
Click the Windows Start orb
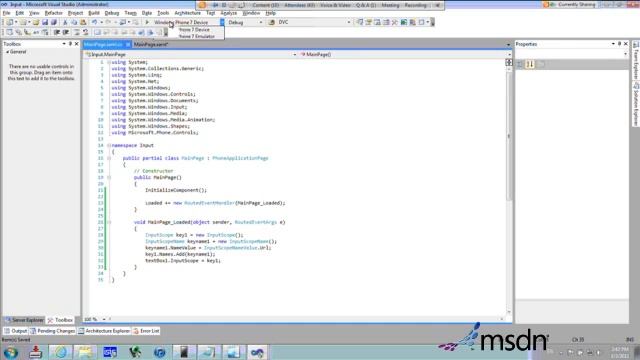pyautogui.click(x=11, y=352)
